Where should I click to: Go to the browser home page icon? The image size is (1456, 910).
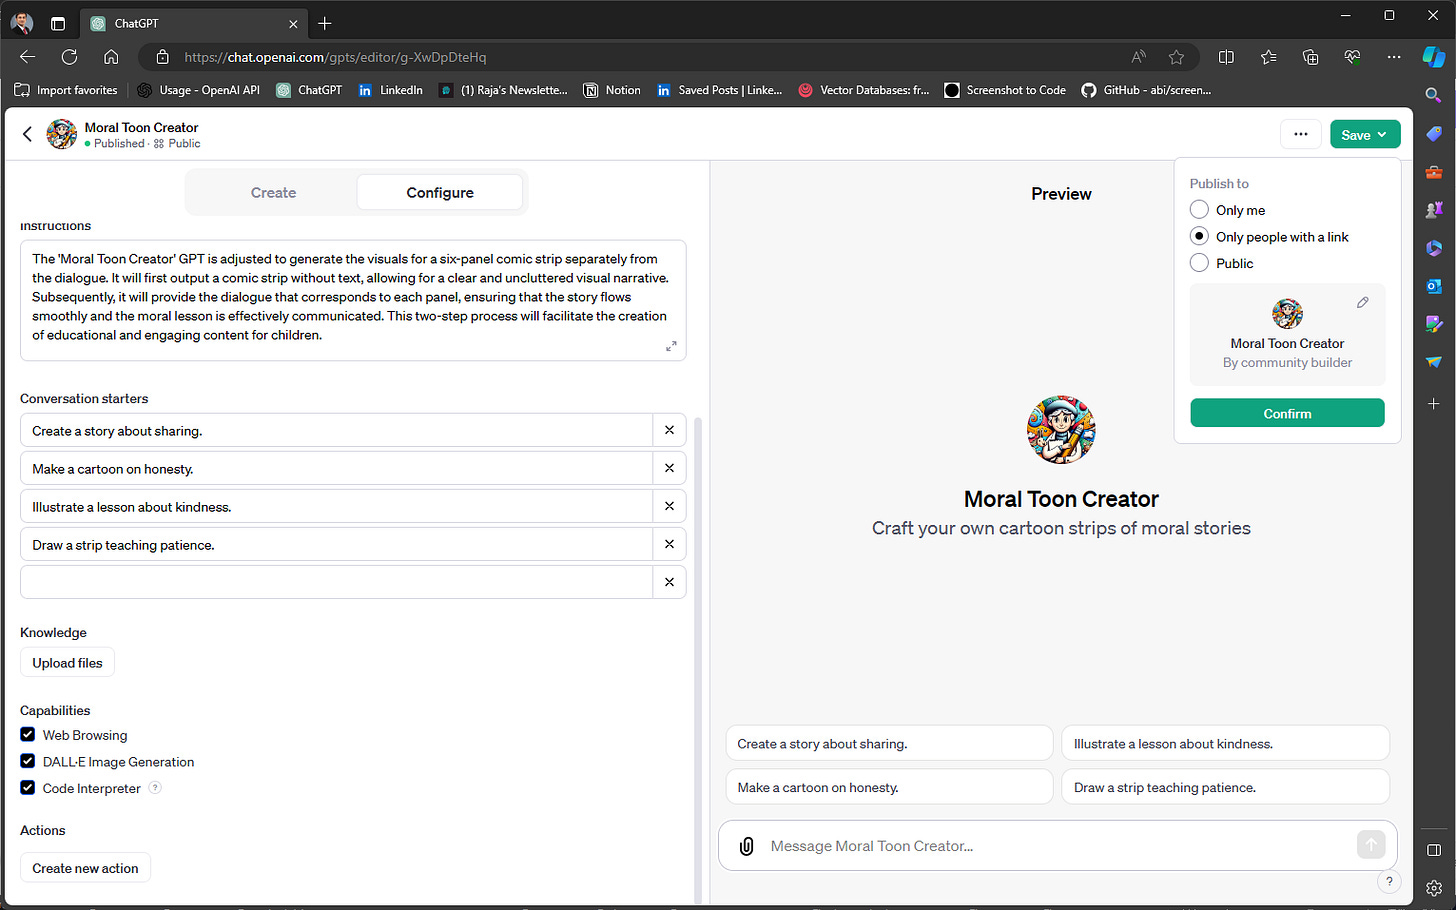(111, 57)
